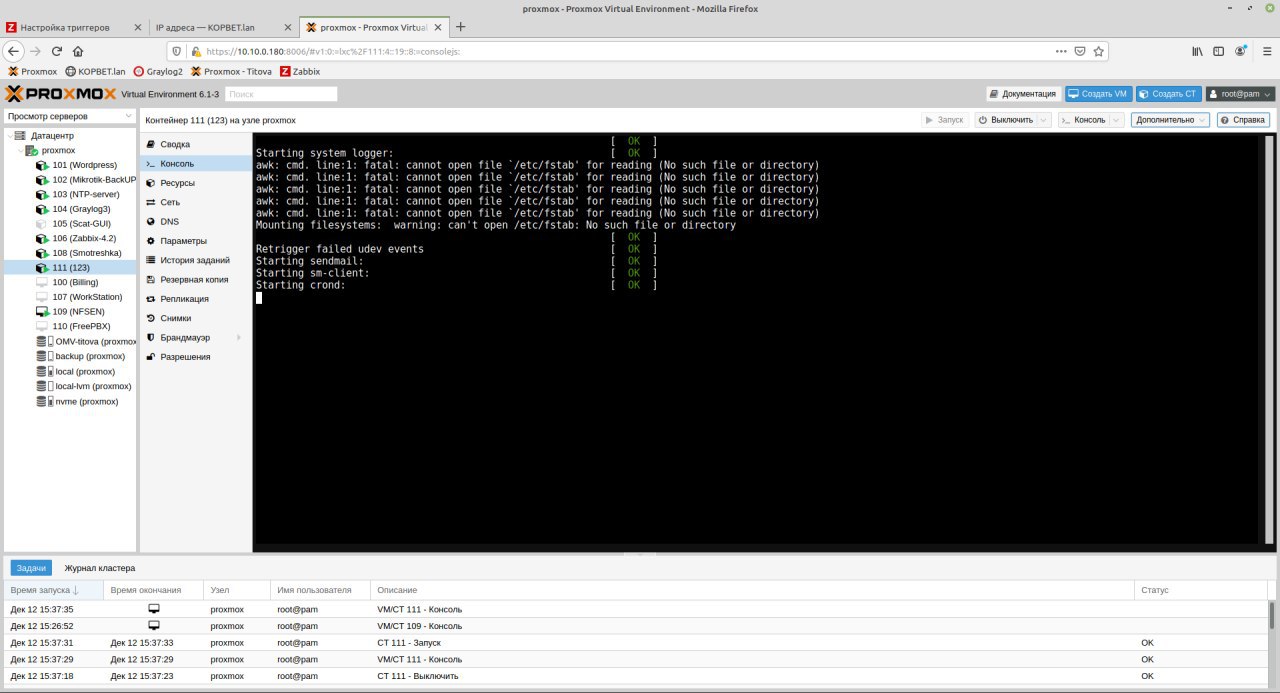Click the greyed-out Запуск button

coord(944,120)
